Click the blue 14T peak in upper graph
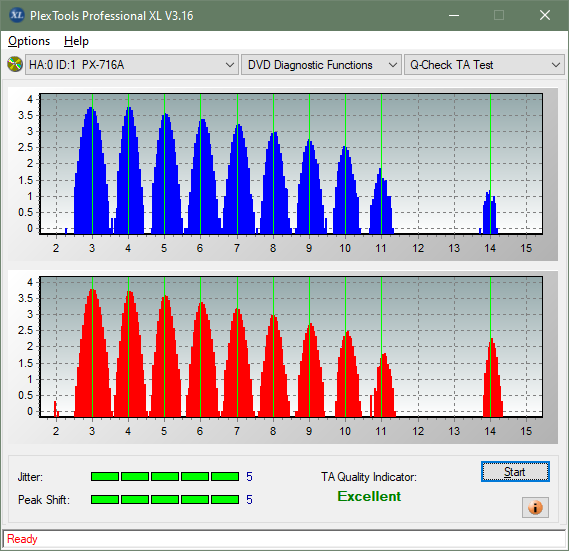 (490, 212)
